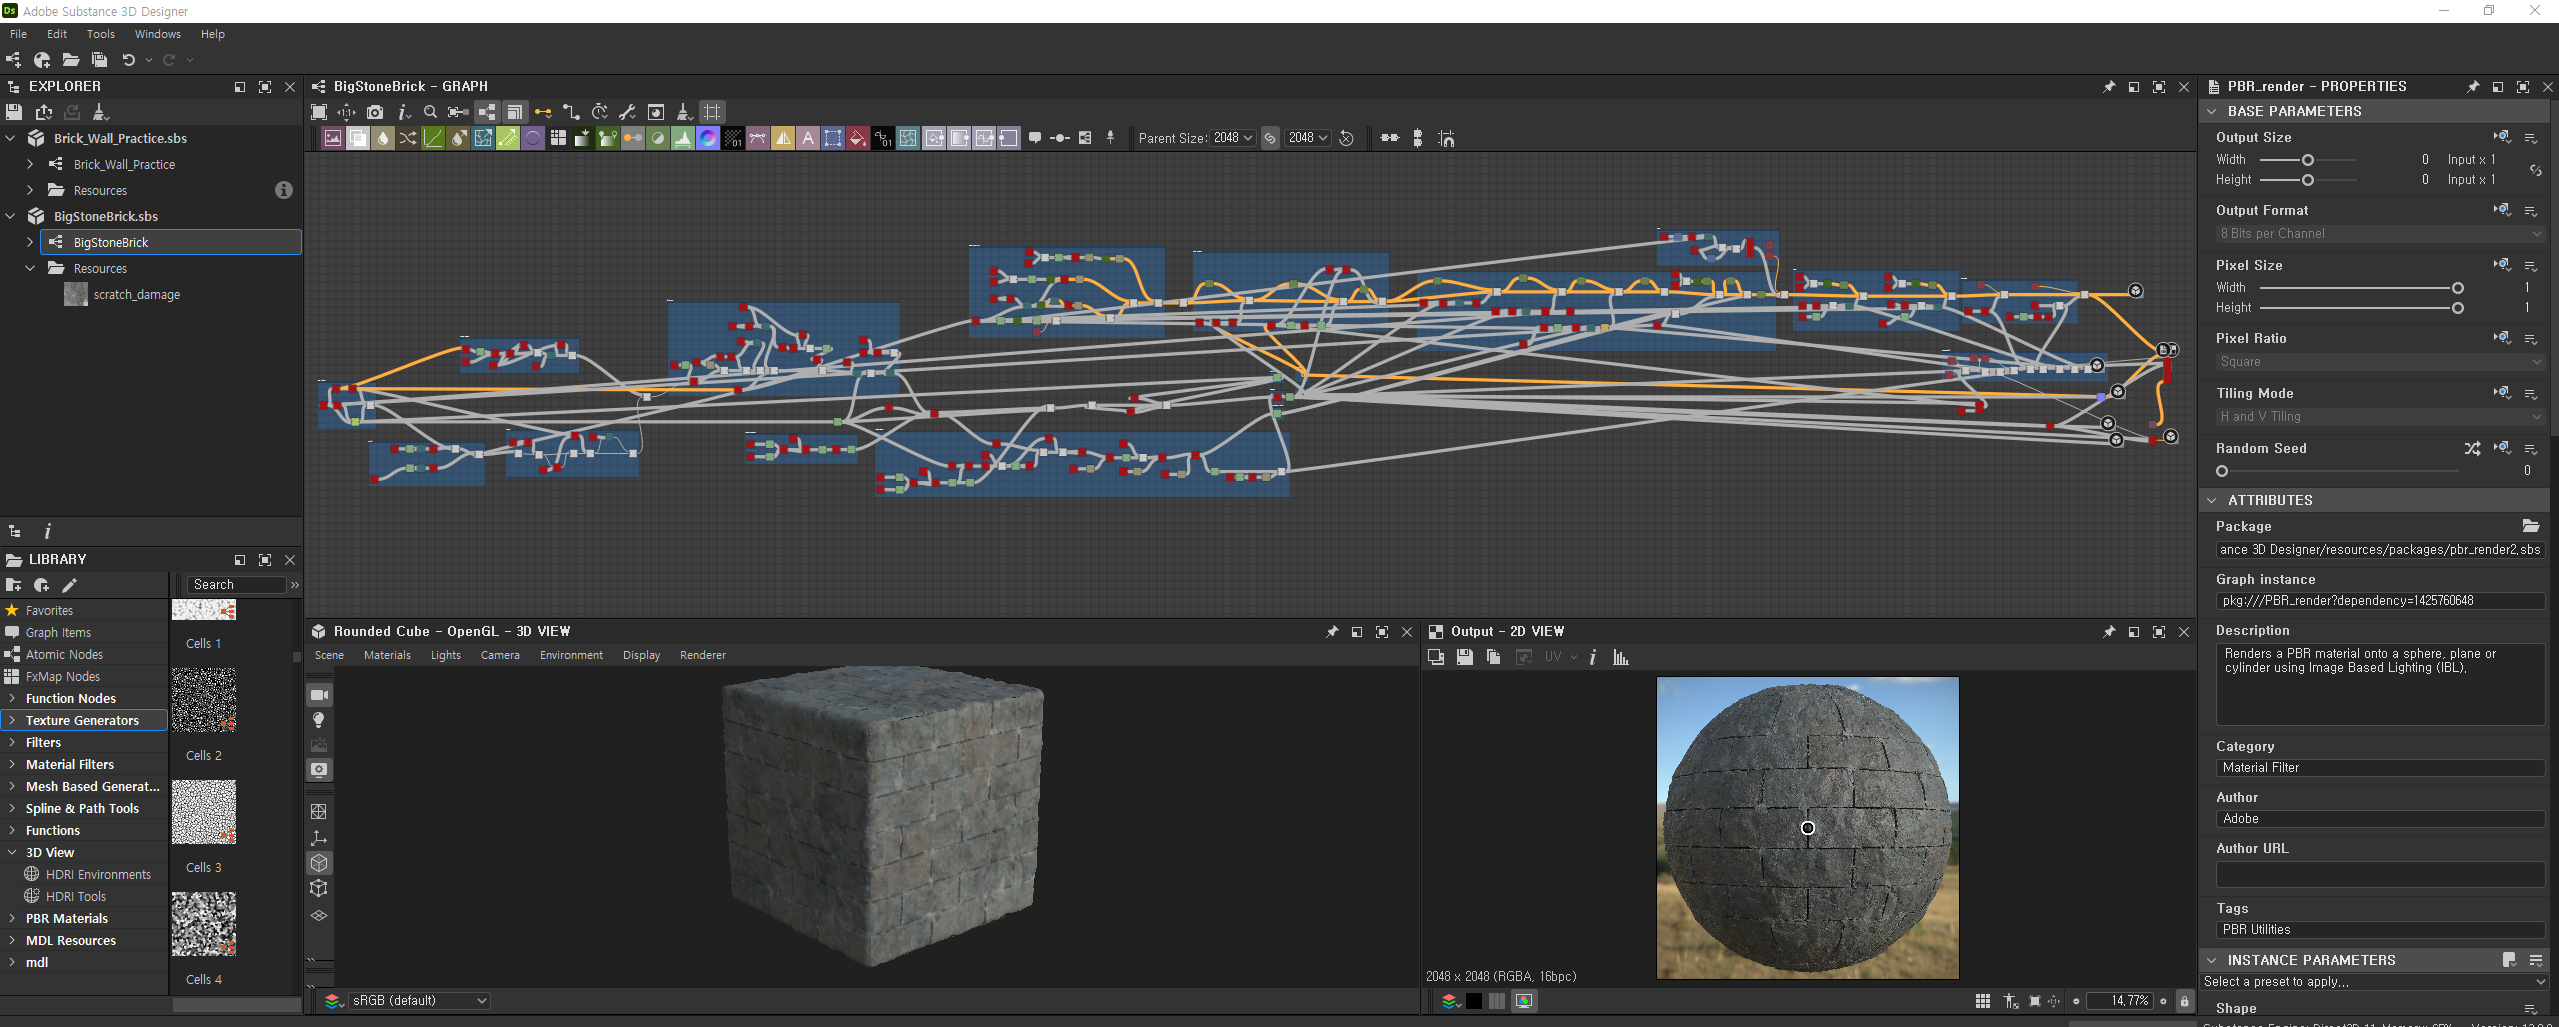The height and width of the screenshot is (1027, 2559).
Task: Take a graph screenshot with the camera icon
Action: tap(375, 112)
